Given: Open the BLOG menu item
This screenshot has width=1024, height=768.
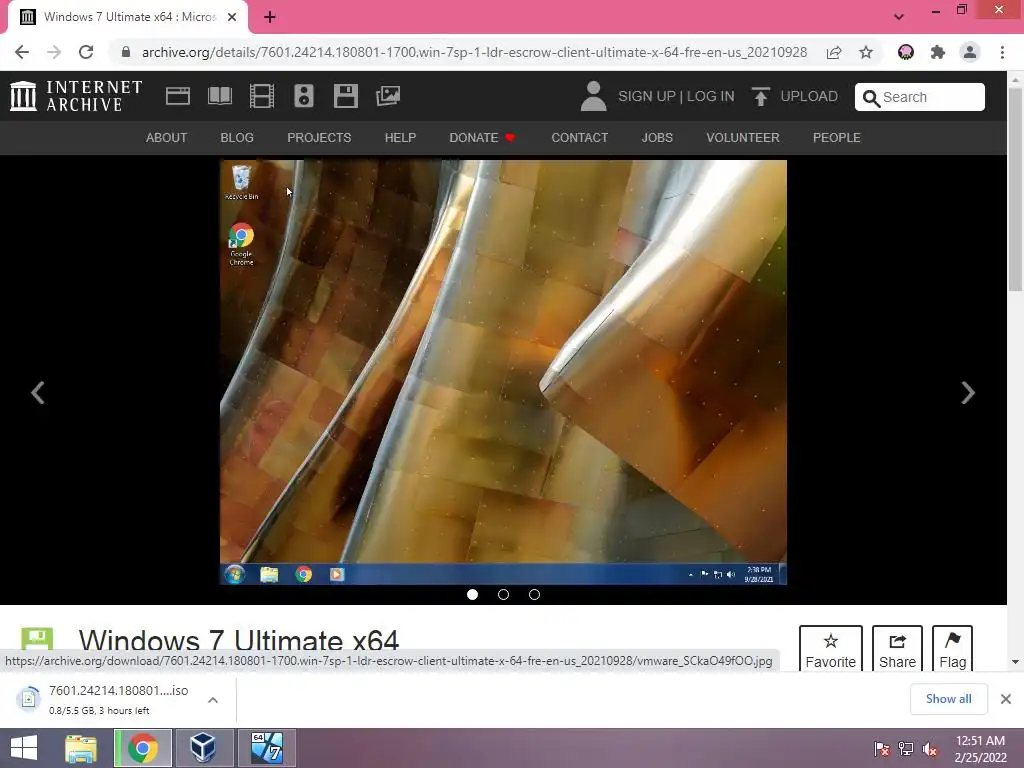Looking at the screenshot, I should coord(237,138).
